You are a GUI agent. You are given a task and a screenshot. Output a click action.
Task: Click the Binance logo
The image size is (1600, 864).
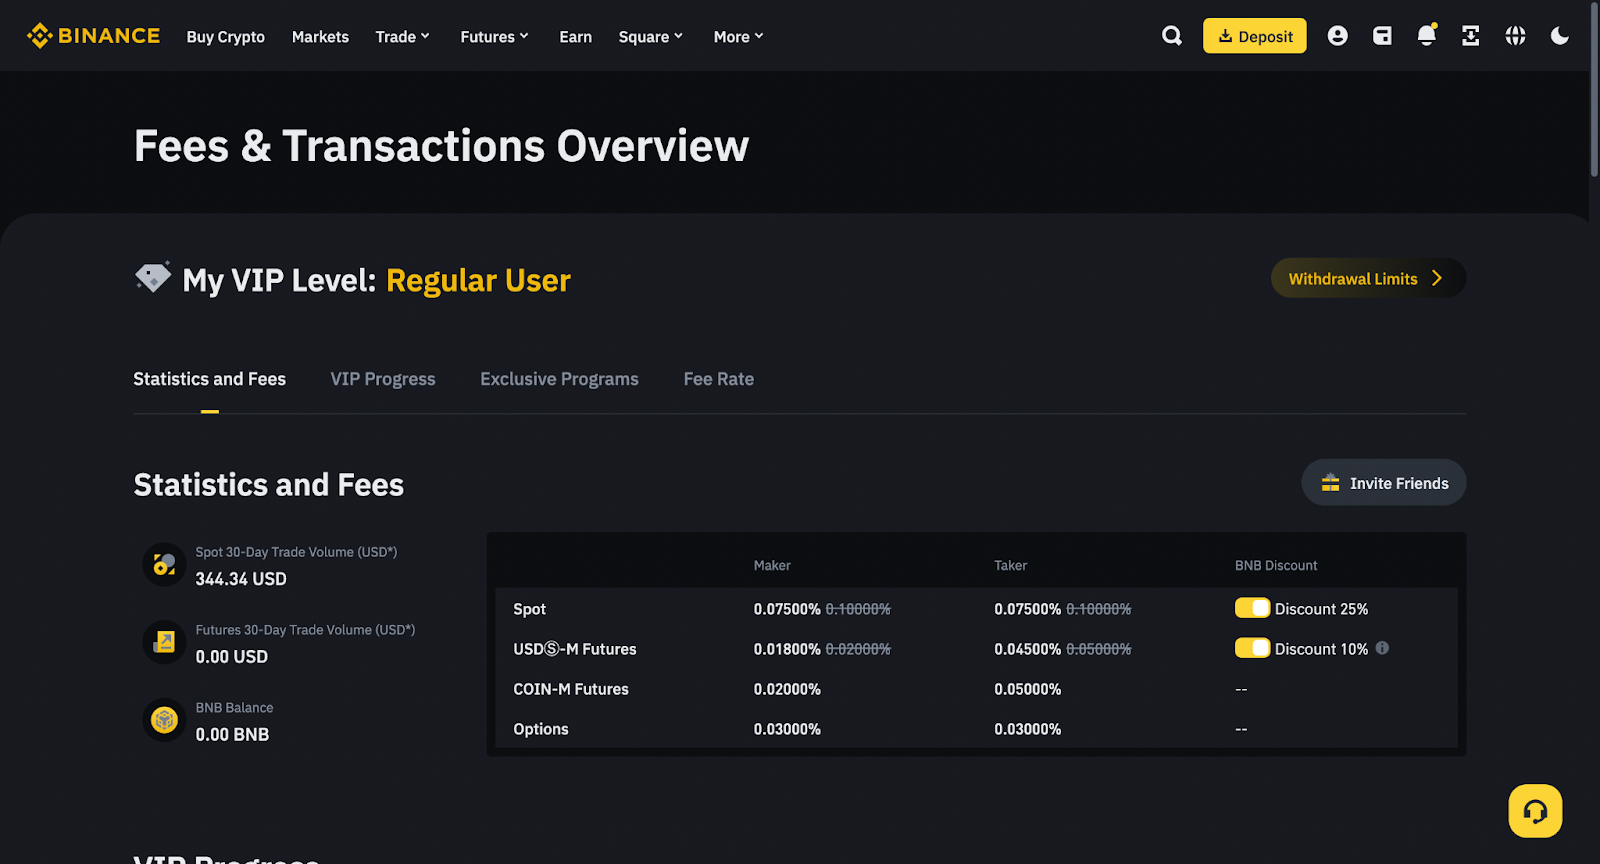click(93, 36)
